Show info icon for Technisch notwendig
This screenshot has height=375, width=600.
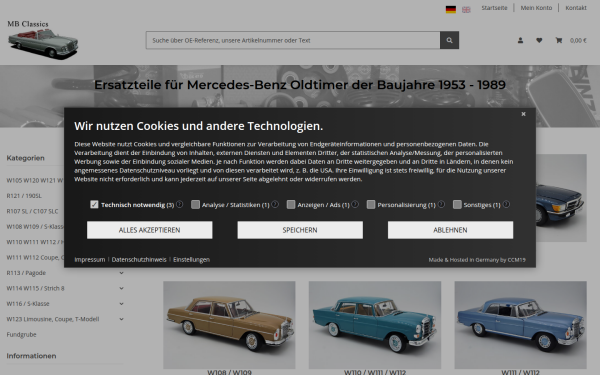pos(179,204)
